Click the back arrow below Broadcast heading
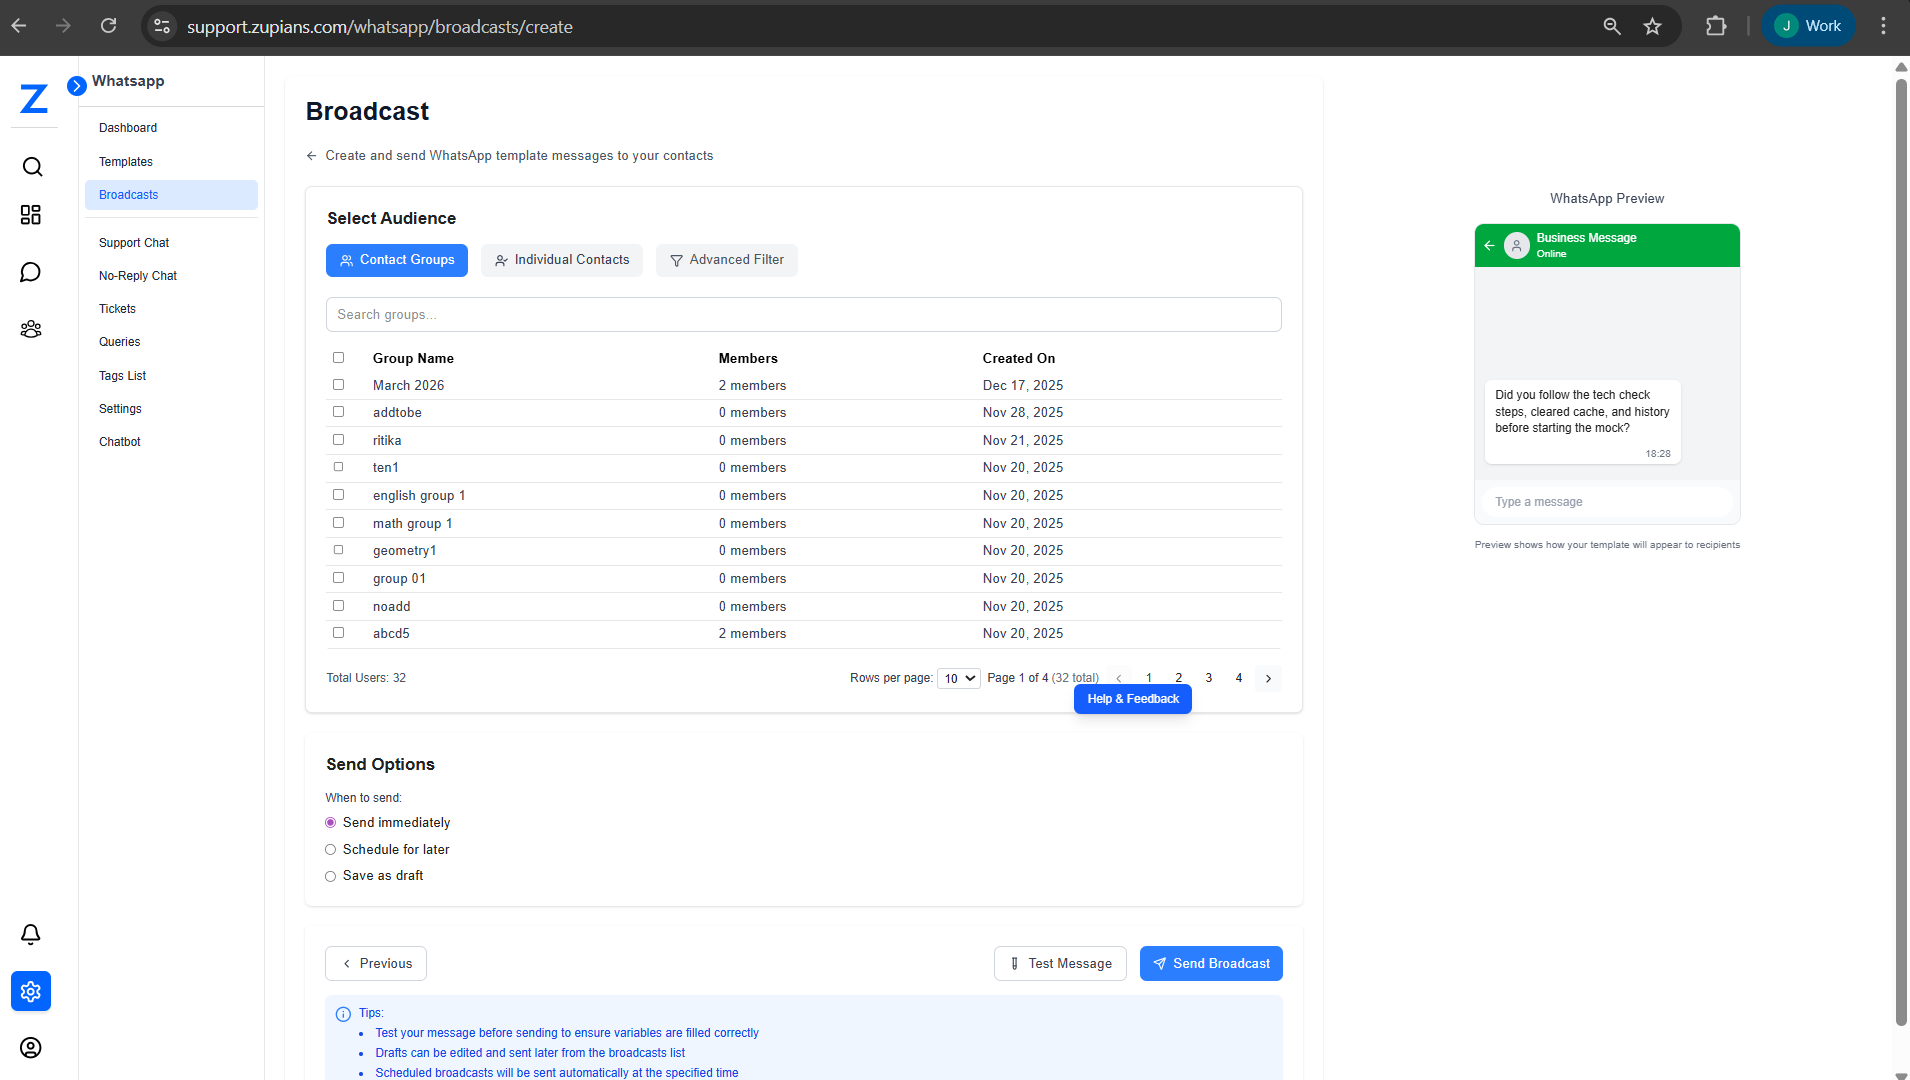The width and height of the screenshot is (1910, 1080). pyautogui.click(x=312, y=156)
